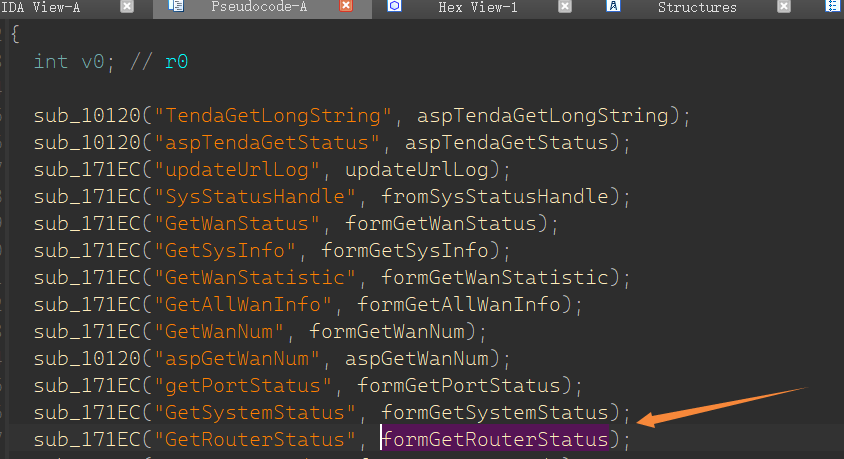Close the Pseudocode-A tab

coord(346,7)
